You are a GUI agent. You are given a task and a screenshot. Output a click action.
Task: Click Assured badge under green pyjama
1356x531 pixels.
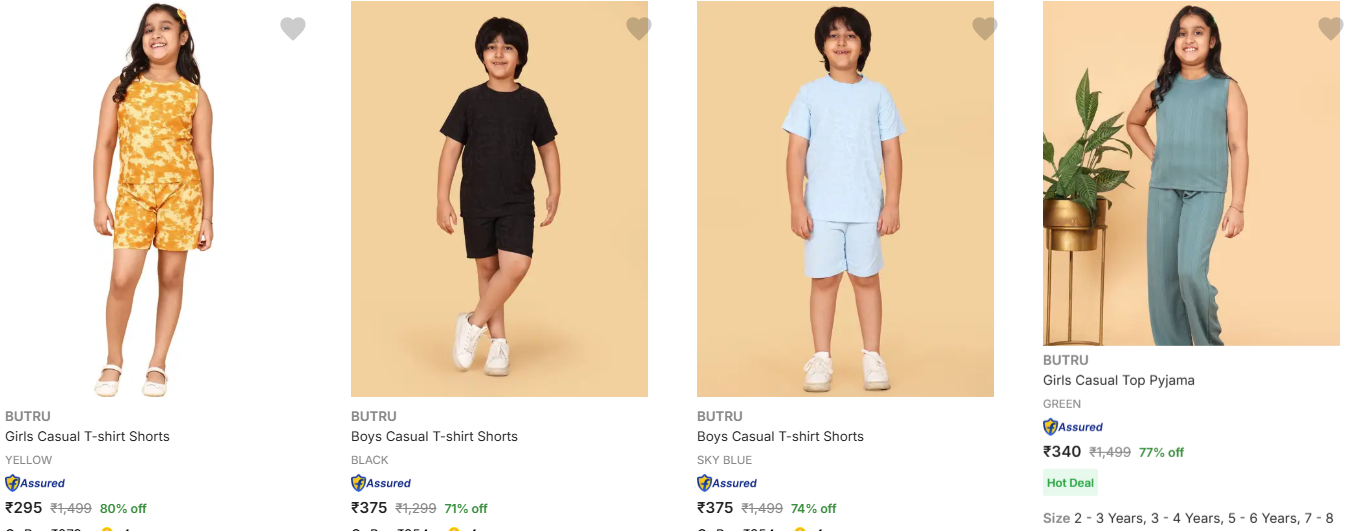click(1073, 427)
